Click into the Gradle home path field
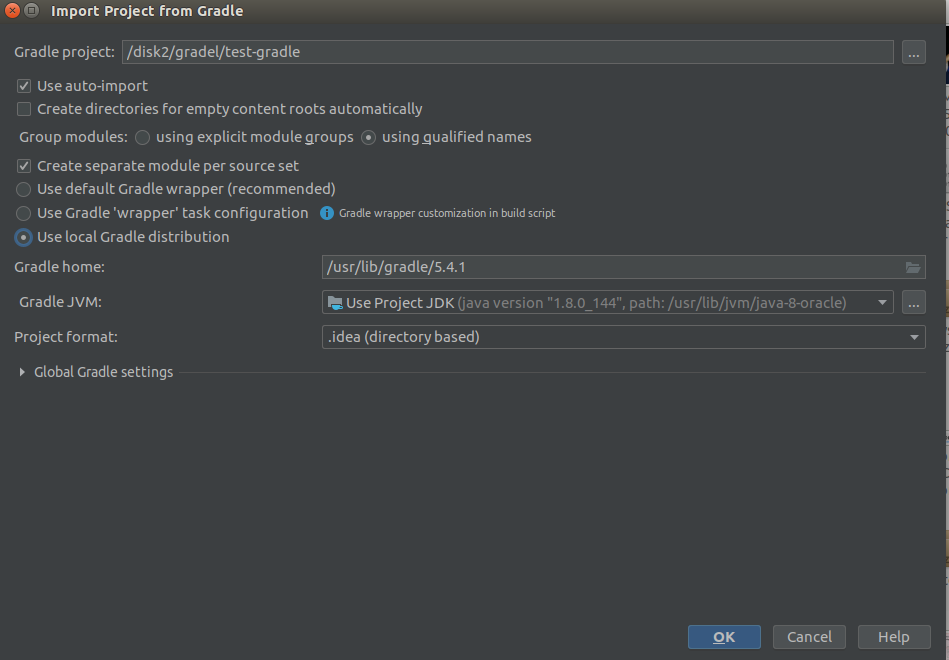The image size is (949, 660). point(612,267)
